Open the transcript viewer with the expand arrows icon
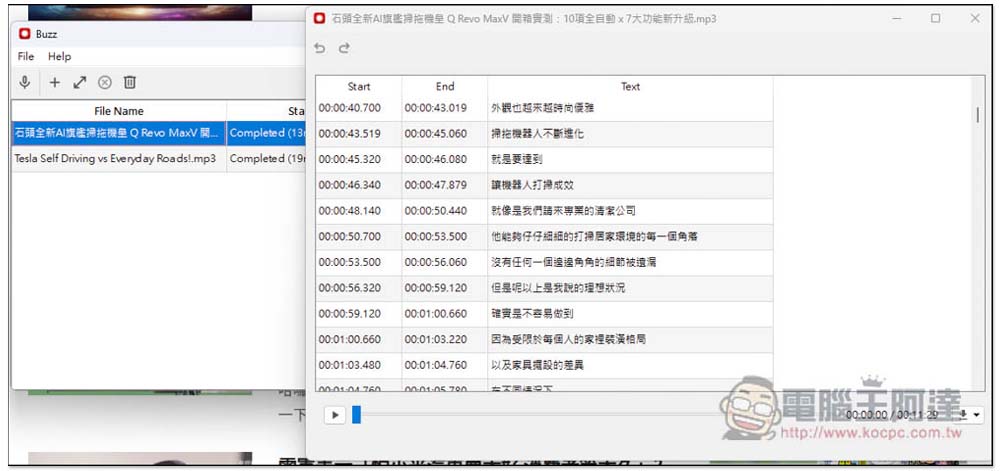 pos(80,82)
